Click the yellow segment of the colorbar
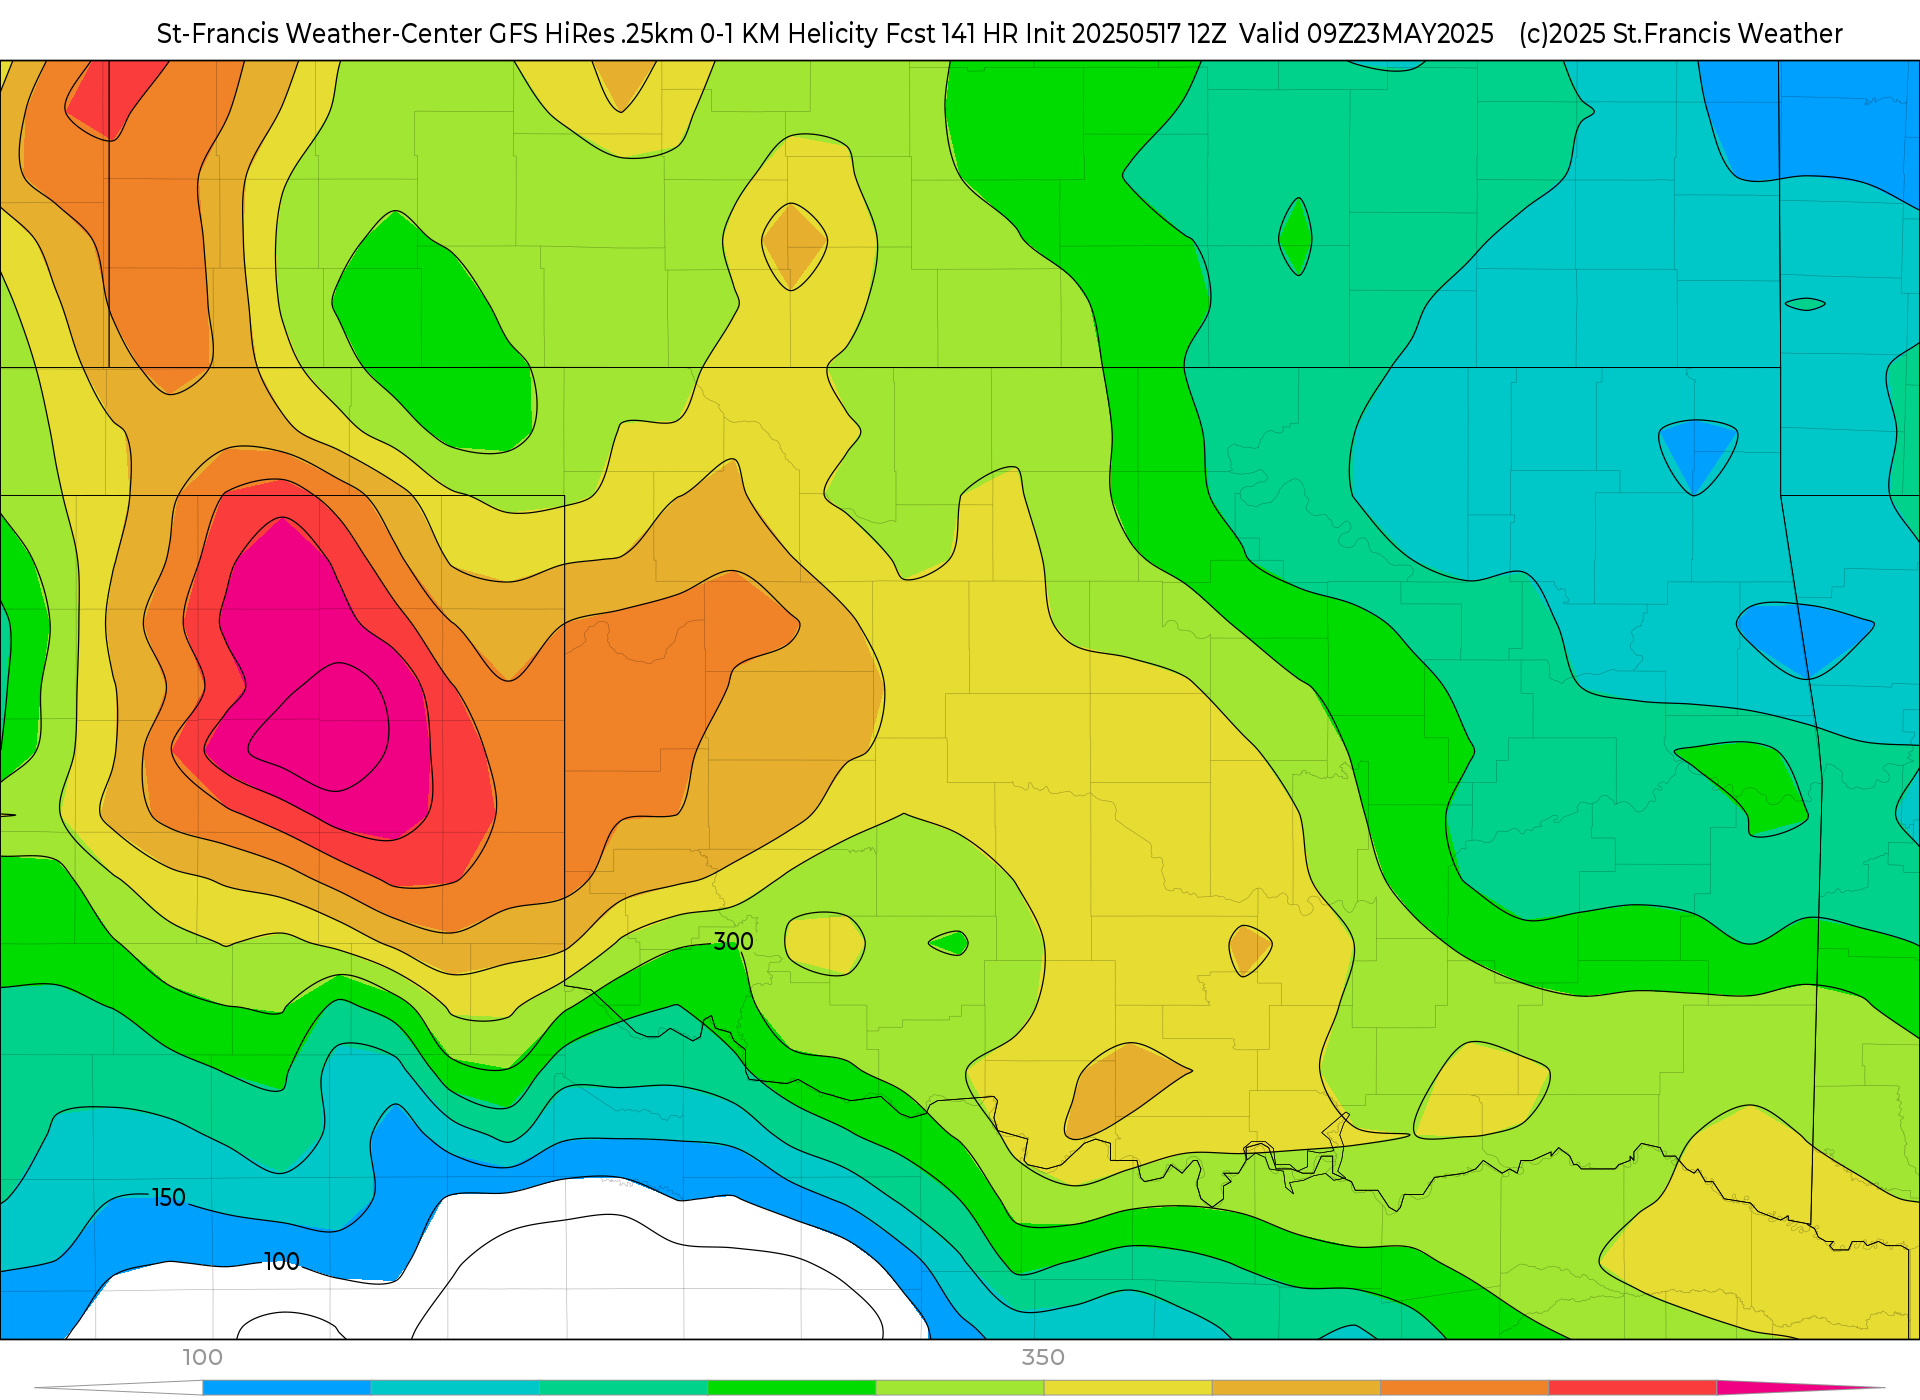 pos(1128,1388)
